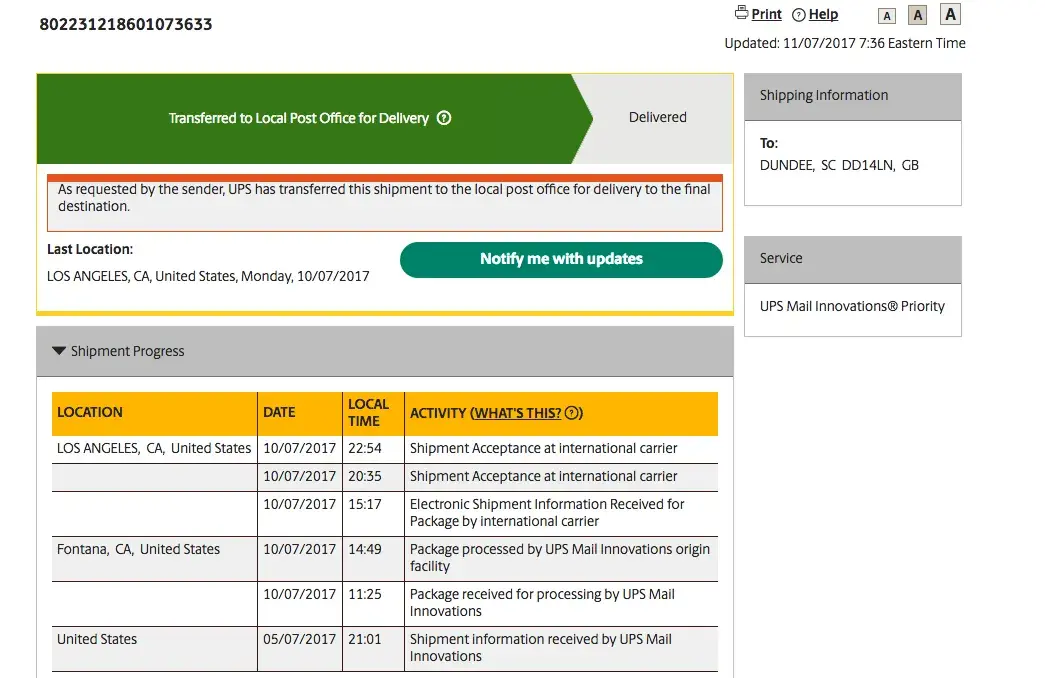Screen dimensions: 1045x678
Task: Click the LOCATION column header
Action: tap(90, 412)
